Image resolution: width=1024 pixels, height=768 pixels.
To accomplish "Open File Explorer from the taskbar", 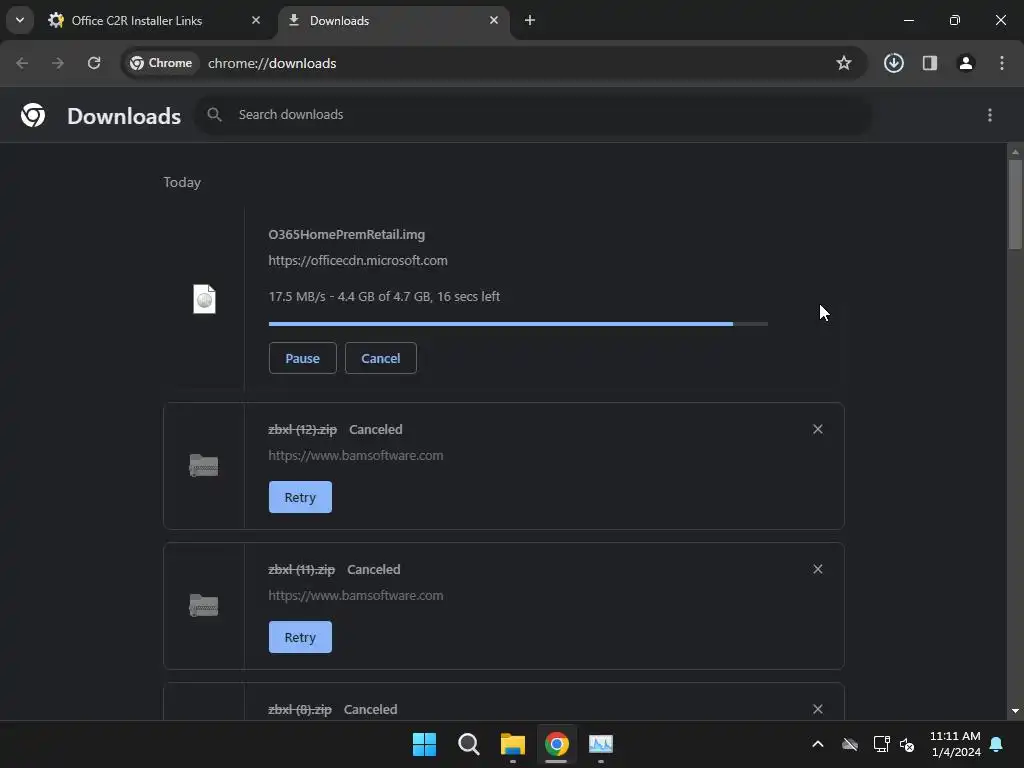I will [x=513, y=744].
